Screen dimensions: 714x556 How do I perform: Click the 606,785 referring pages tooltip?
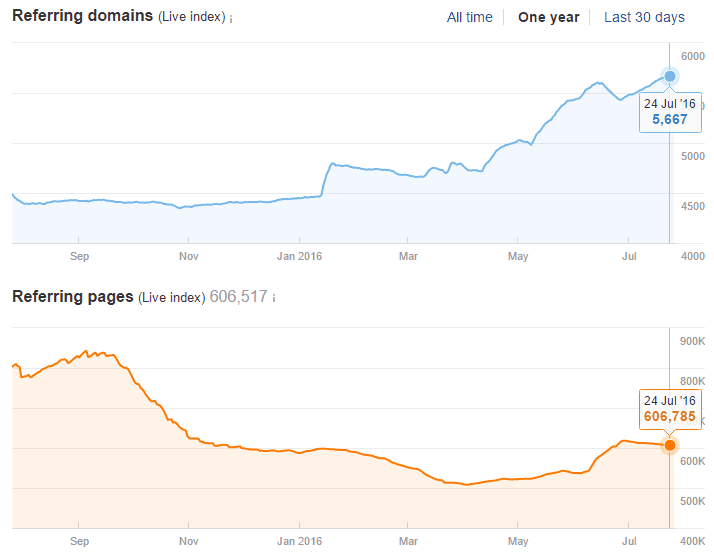coord(669,409)
